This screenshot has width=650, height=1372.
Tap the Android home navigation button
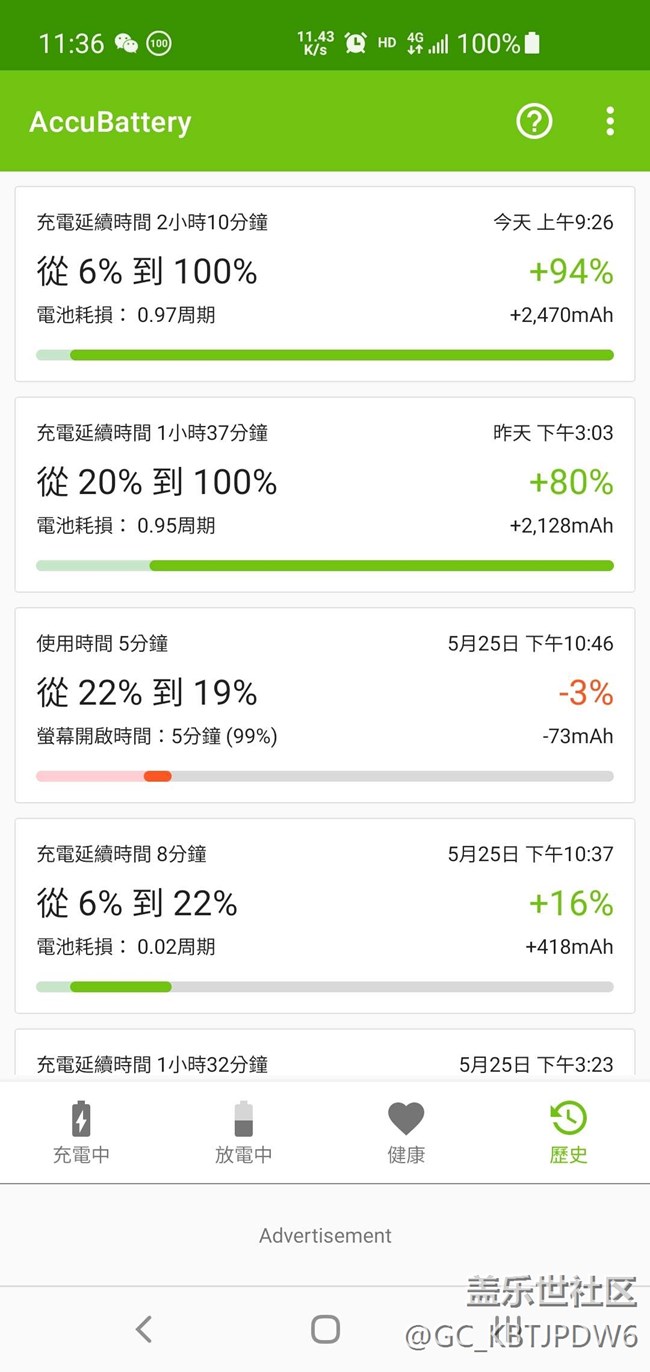[325, 1328]
